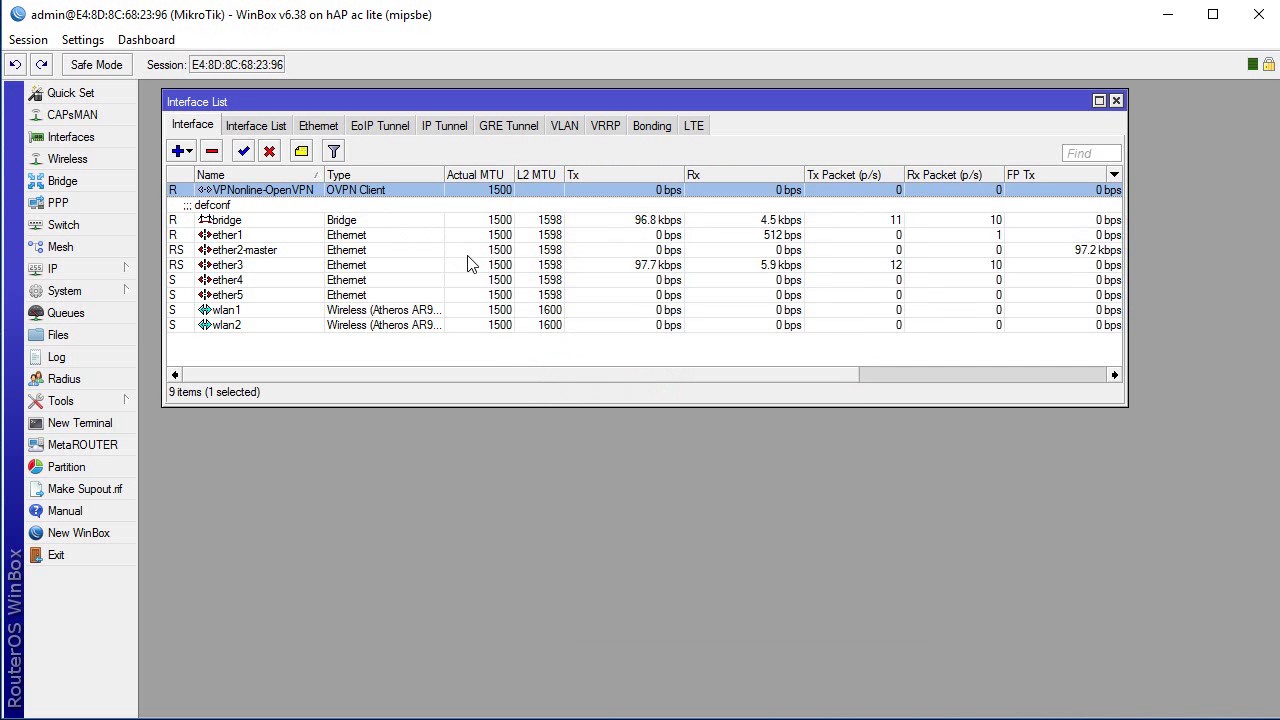The image size is (1280, 720).
Task: Open the Partition sidebar entry
Action: 66,467
